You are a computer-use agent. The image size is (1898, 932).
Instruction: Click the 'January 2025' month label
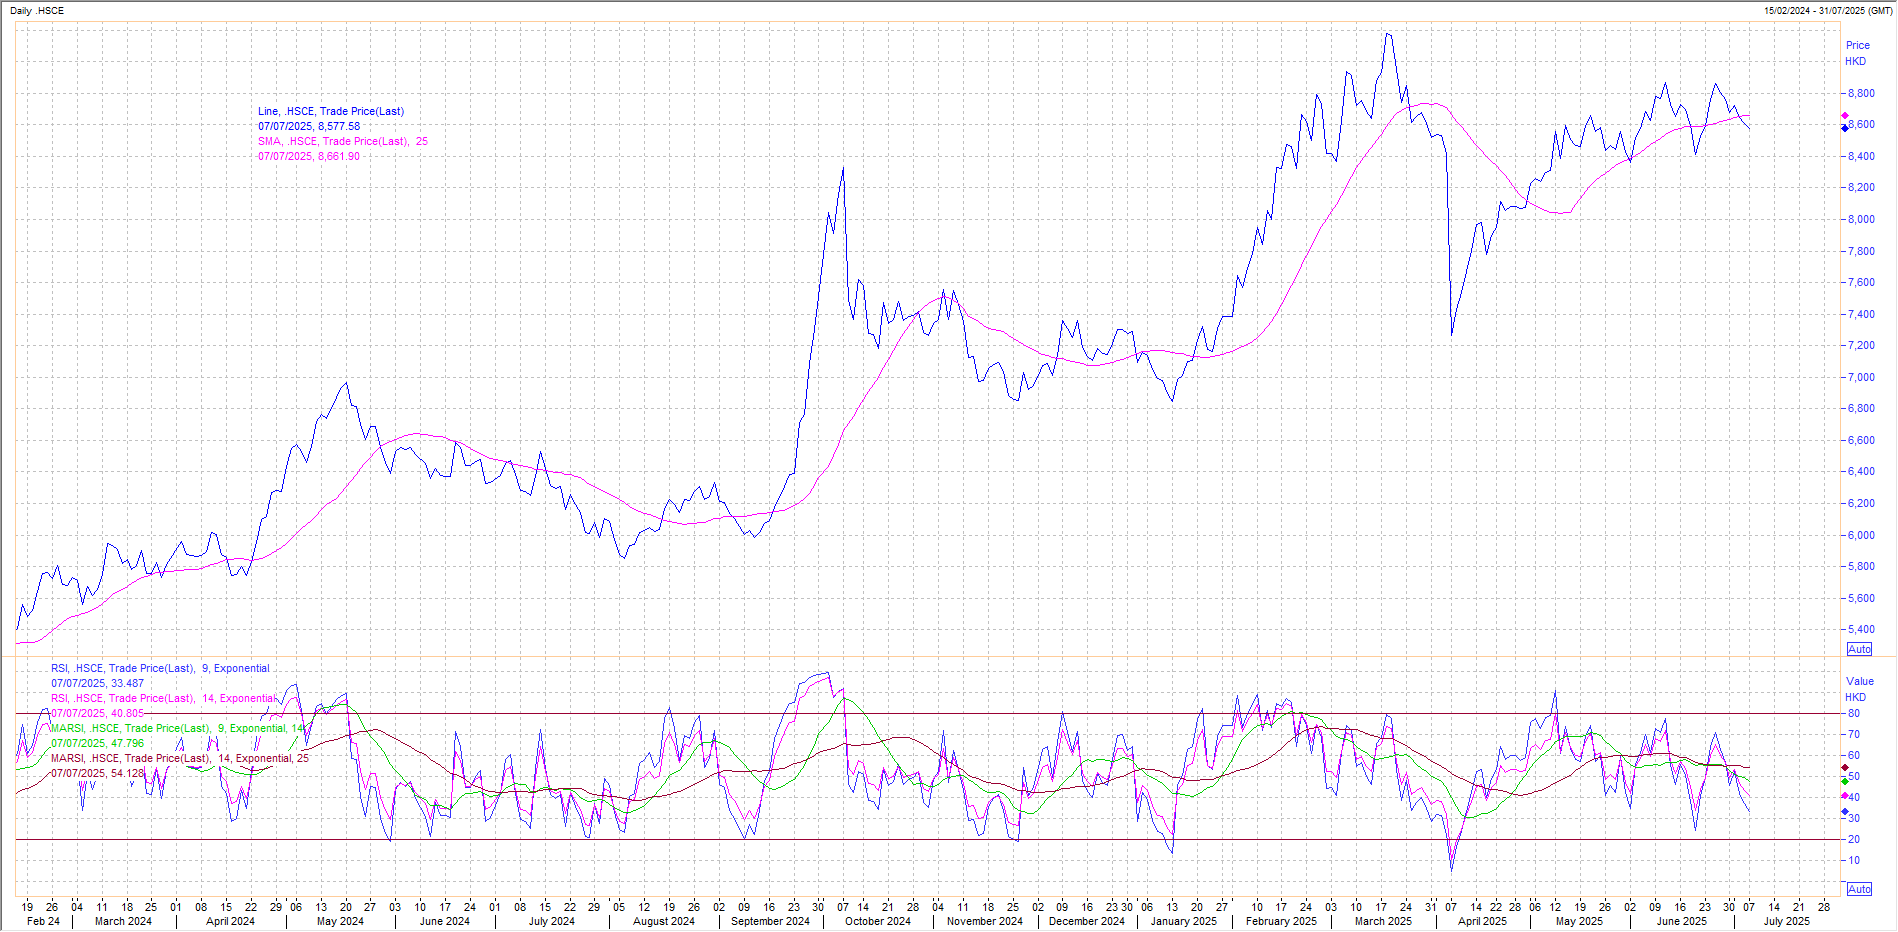tap(1184, 921)
